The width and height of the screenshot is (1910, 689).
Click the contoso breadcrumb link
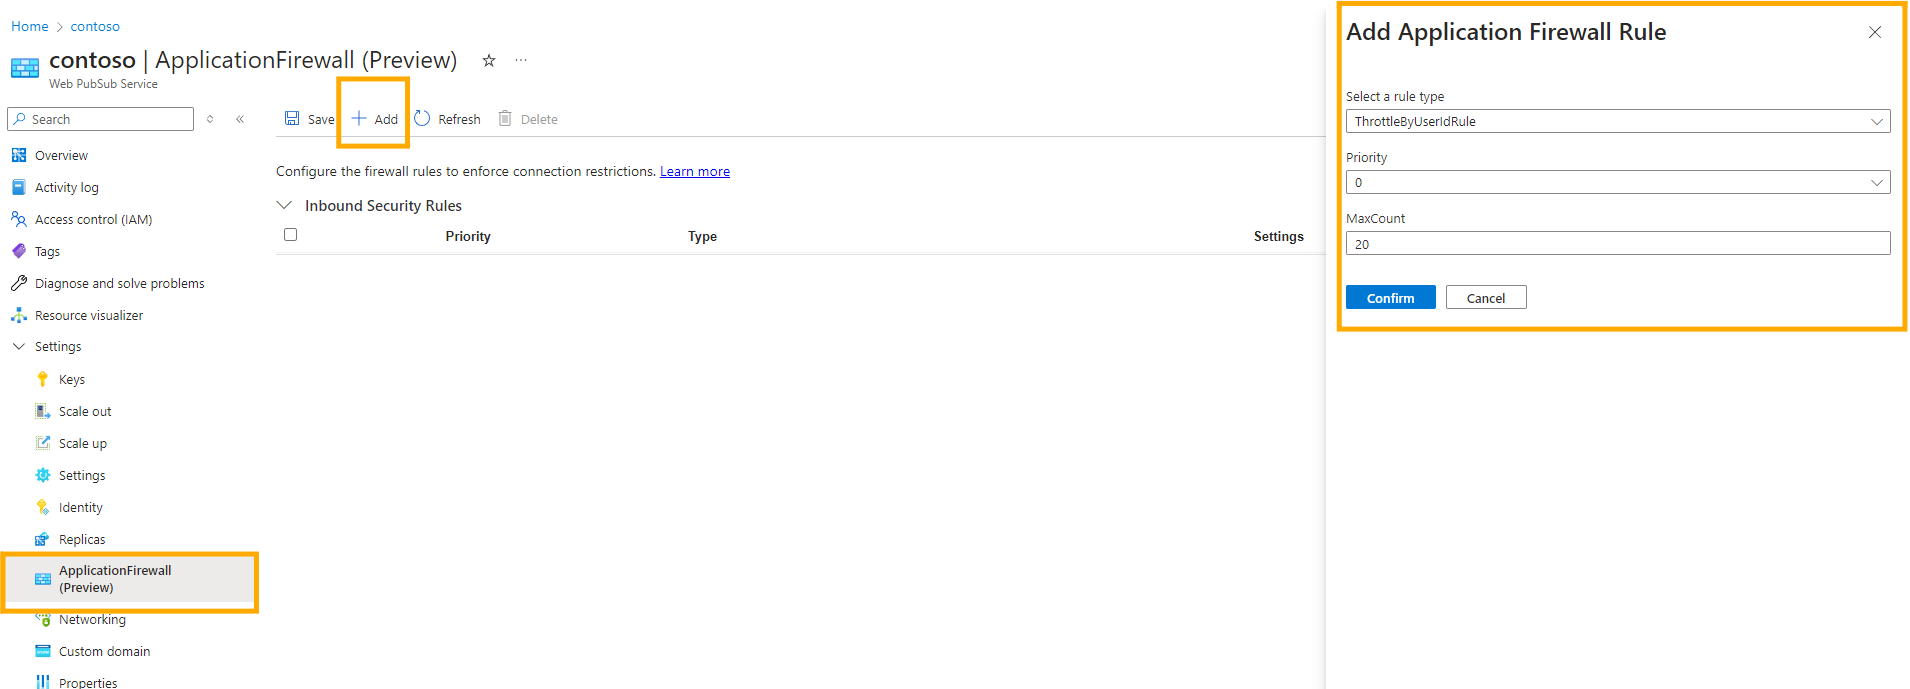click(x=95, y=26)
